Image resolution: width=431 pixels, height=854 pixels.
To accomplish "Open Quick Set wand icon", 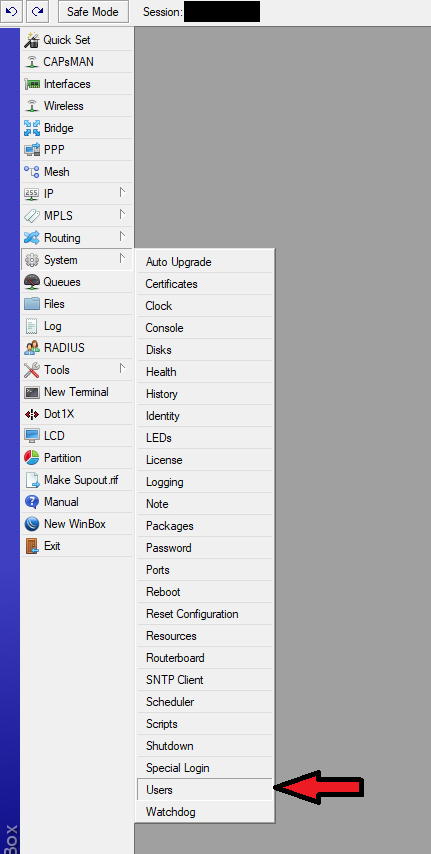I will click(32, 40).
